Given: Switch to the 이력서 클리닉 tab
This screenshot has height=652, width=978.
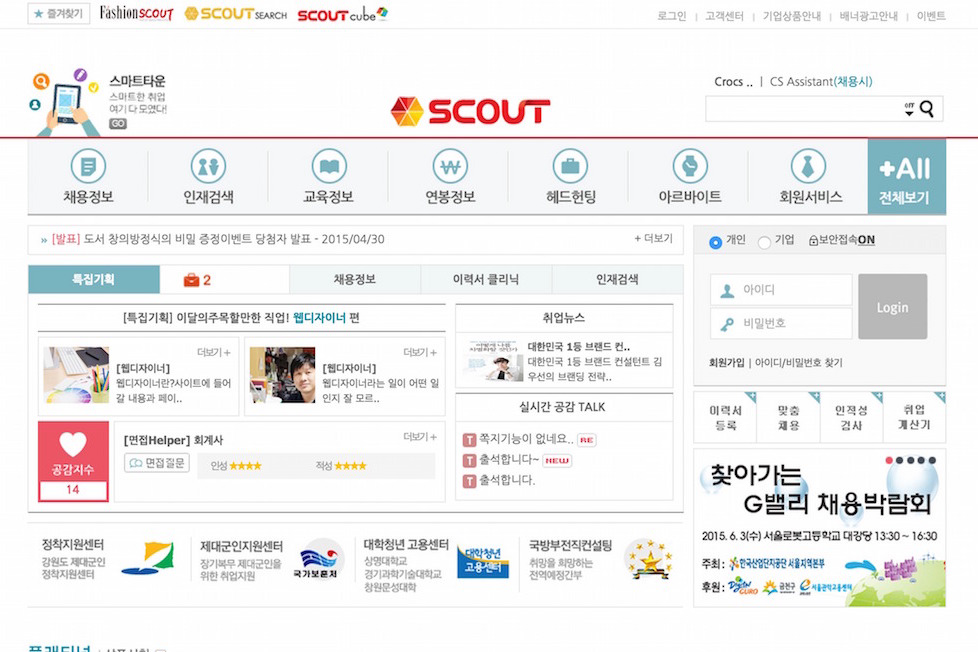Looking at the screenshot, I should point(486,280).
